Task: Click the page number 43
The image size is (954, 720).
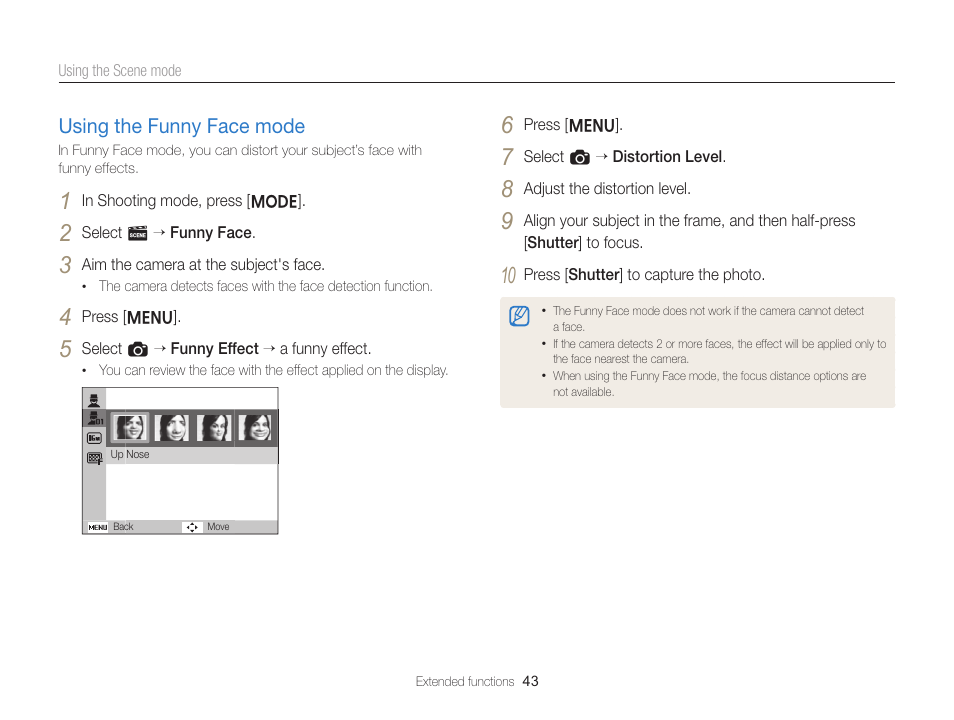Action: 531,681
